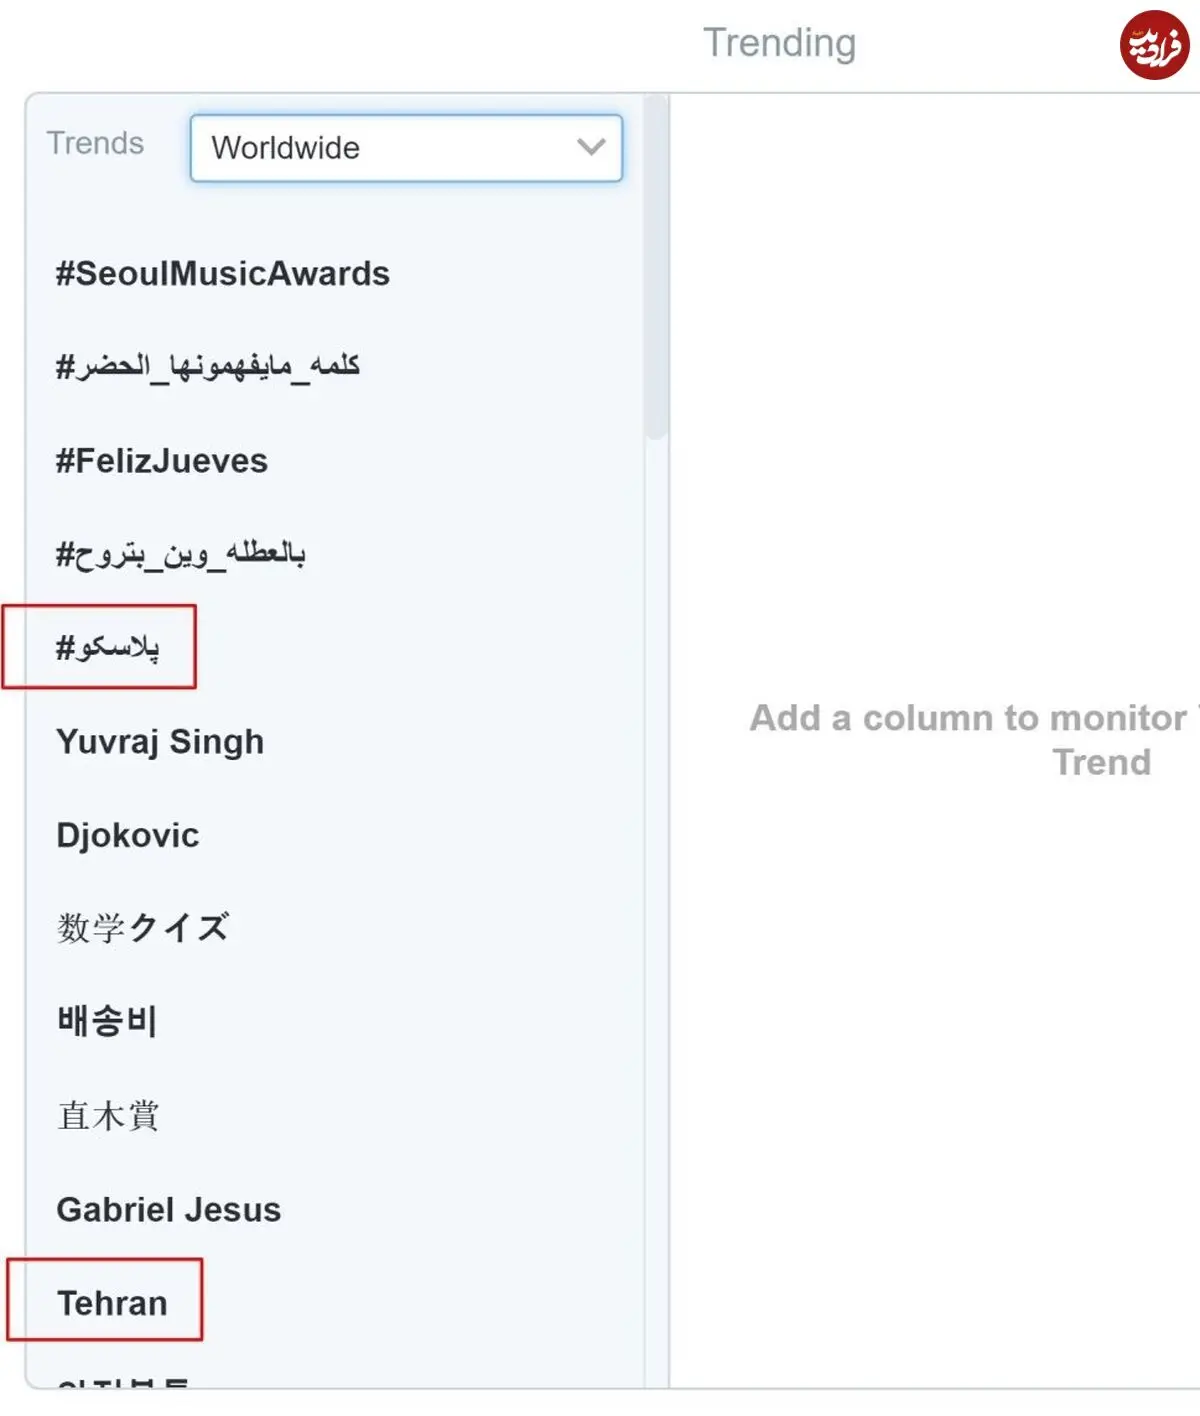Image resolution: width=1200 pixels, height=1416 pixels.
Task: Click the trends list scrollbar thumb
Action: [x=656, y=268]
